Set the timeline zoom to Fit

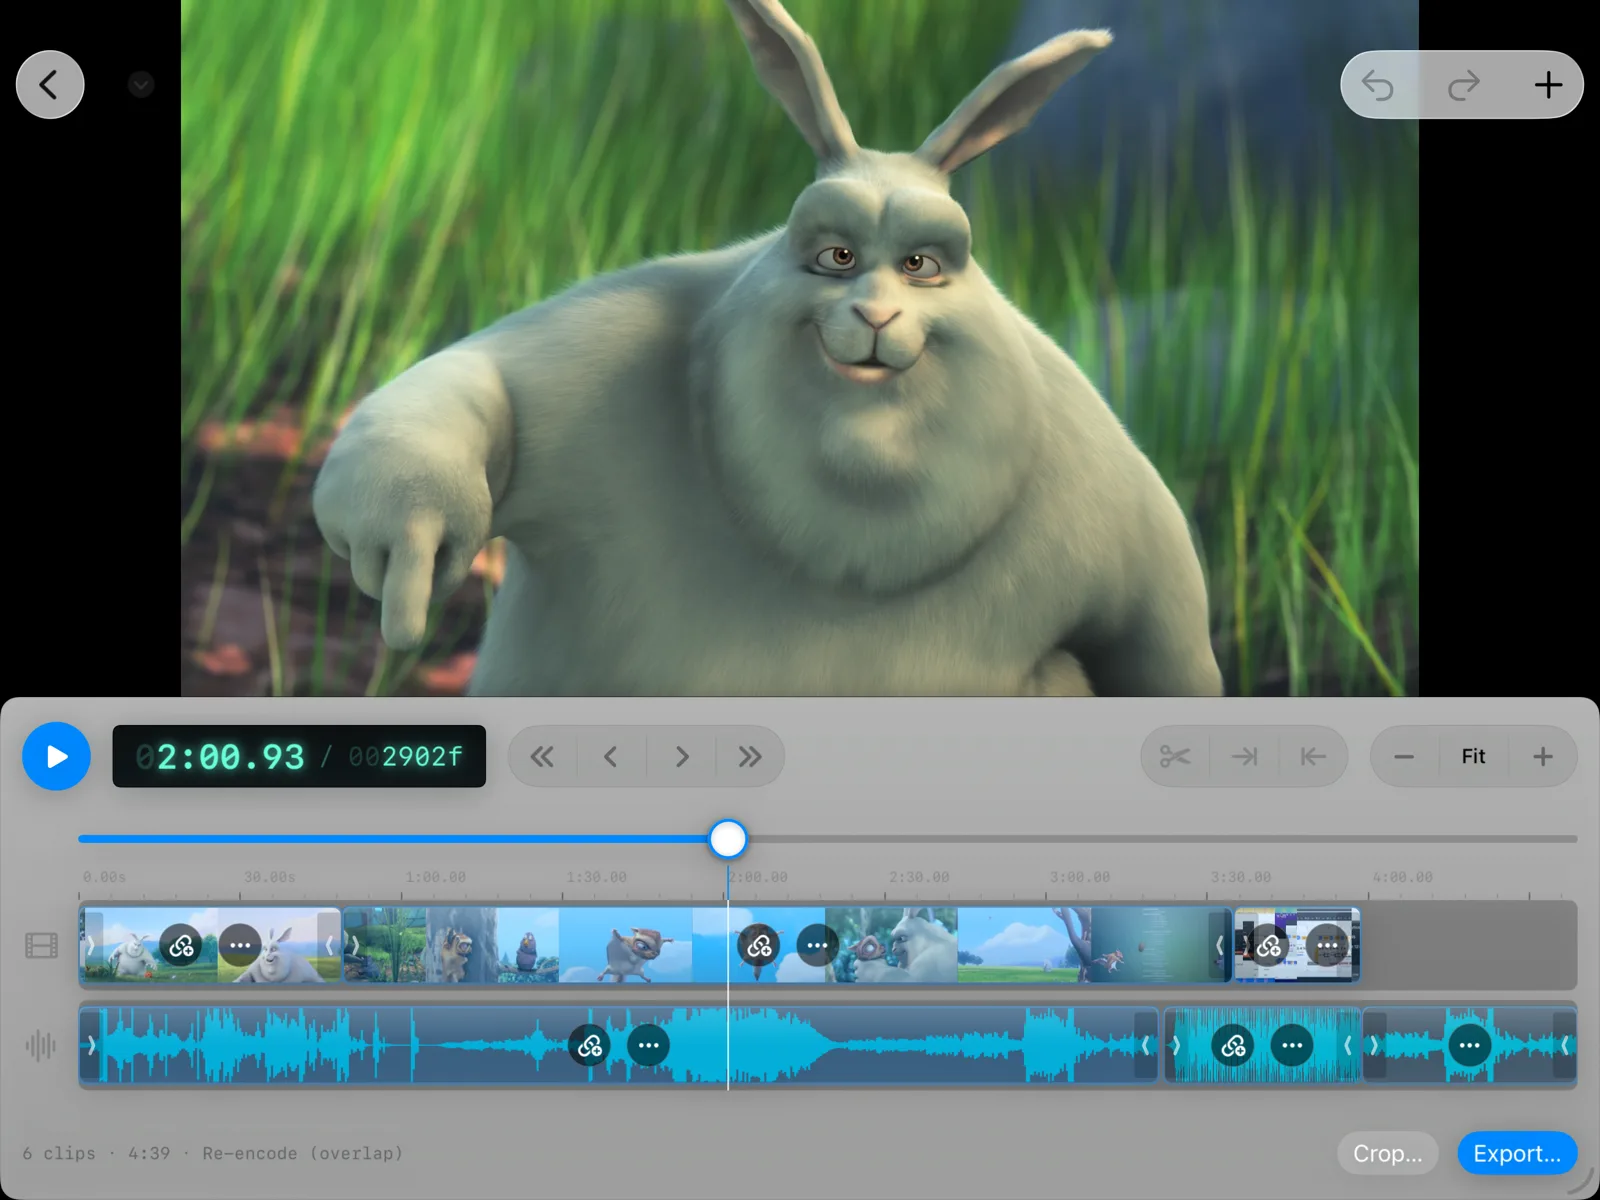(1473, 757)
